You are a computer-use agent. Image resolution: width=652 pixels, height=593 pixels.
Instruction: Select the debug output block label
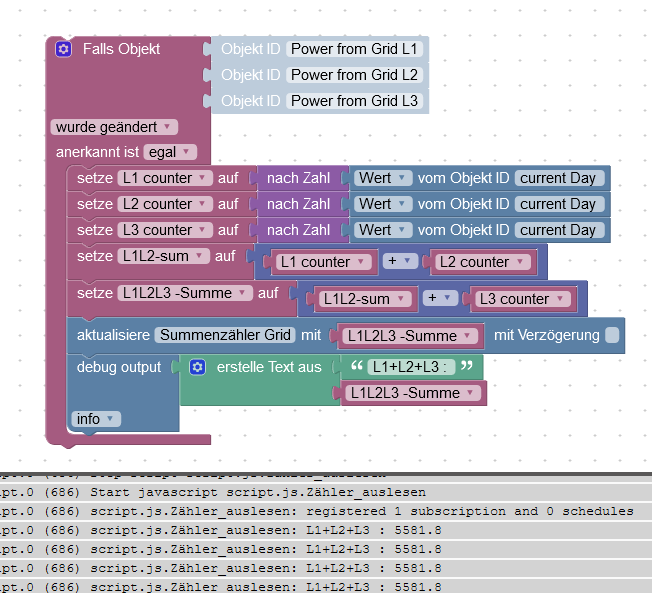[119, 367]
